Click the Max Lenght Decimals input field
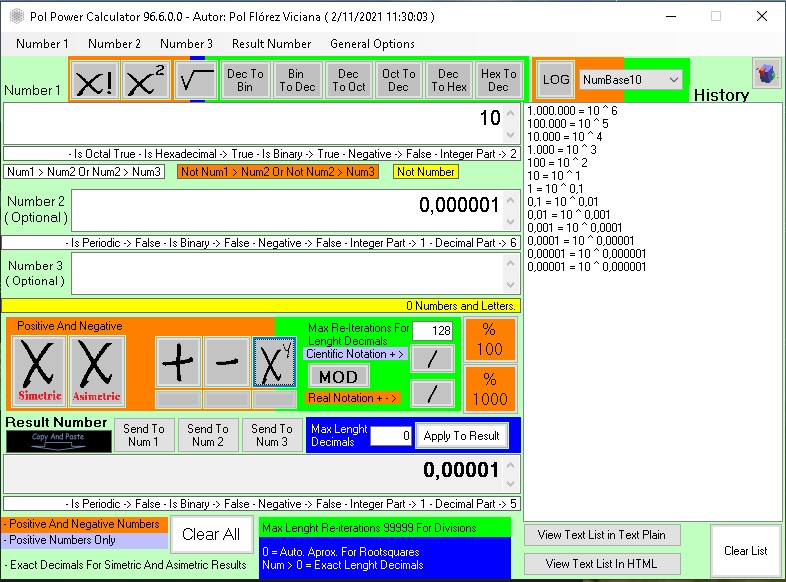 (391, 436)
